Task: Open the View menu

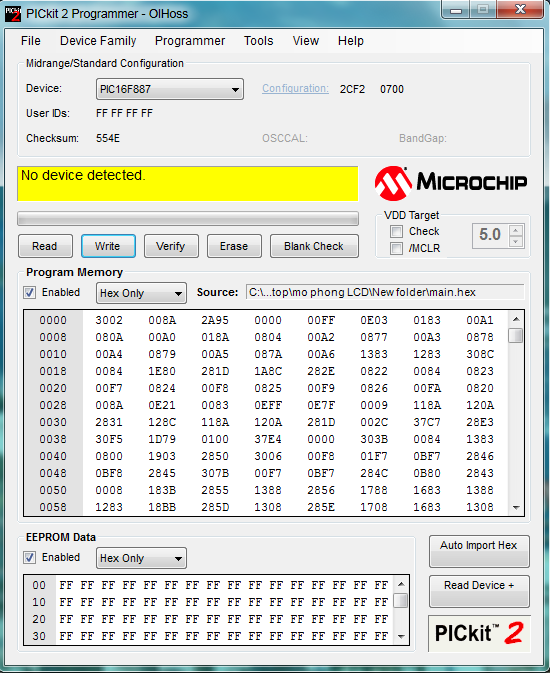Action: (x=306, y=41)
